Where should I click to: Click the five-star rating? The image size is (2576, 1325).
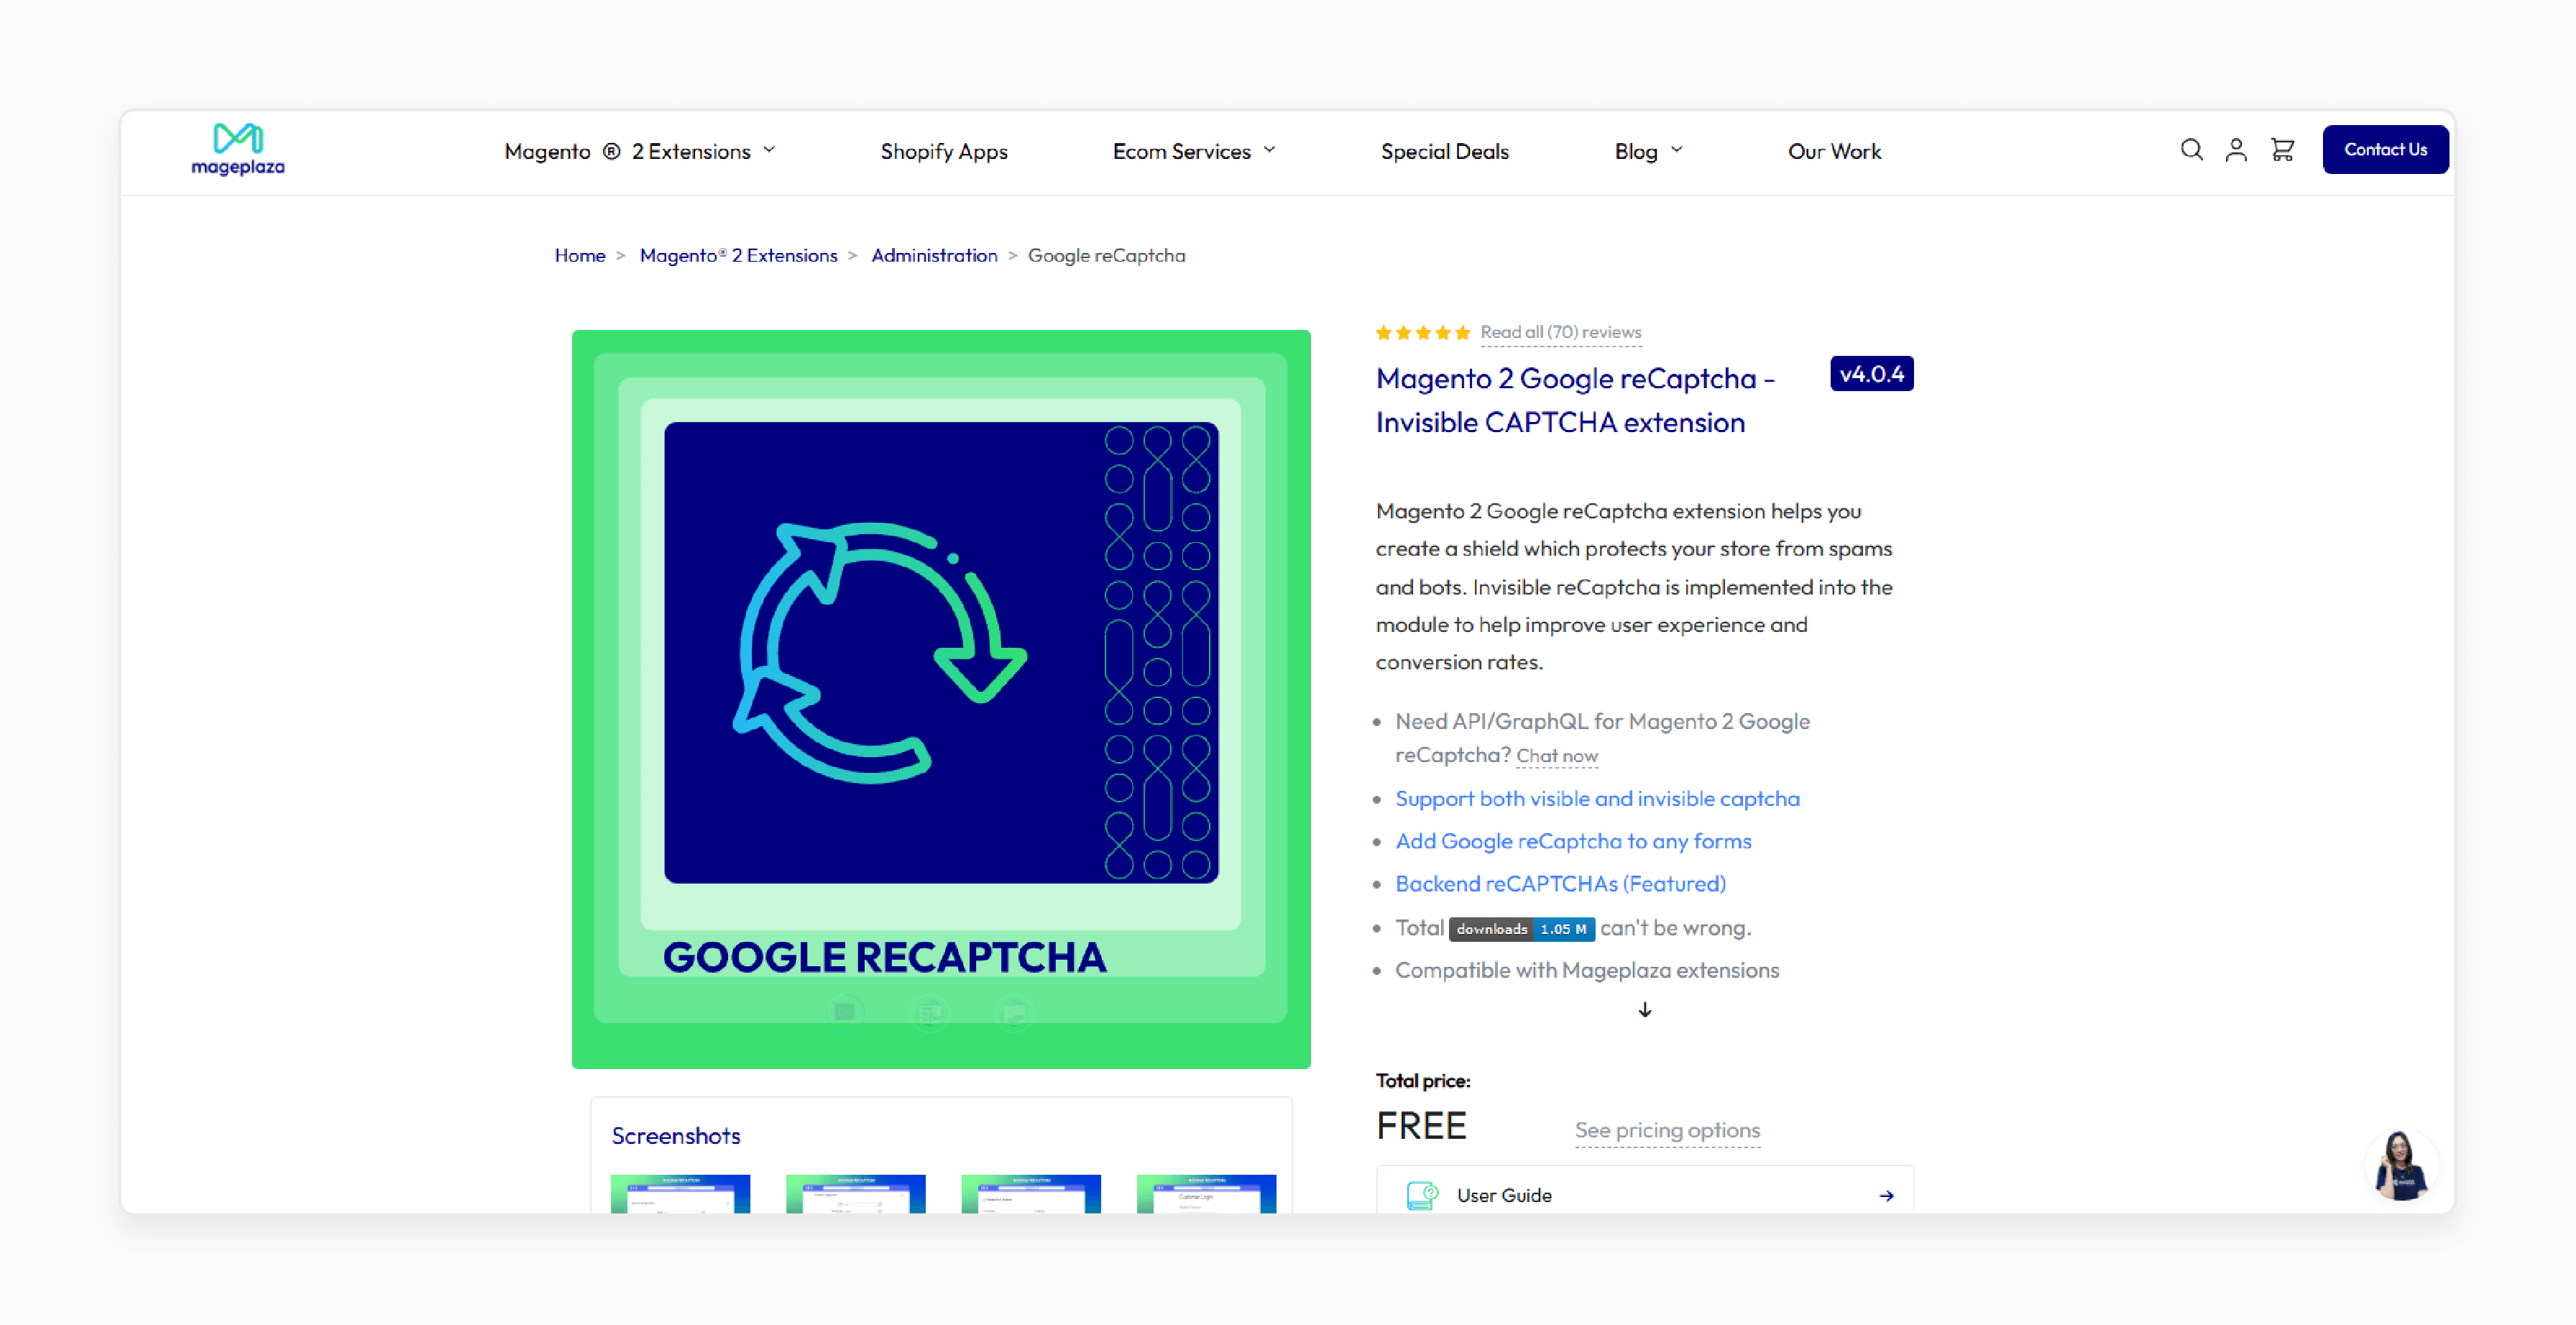1422,333
